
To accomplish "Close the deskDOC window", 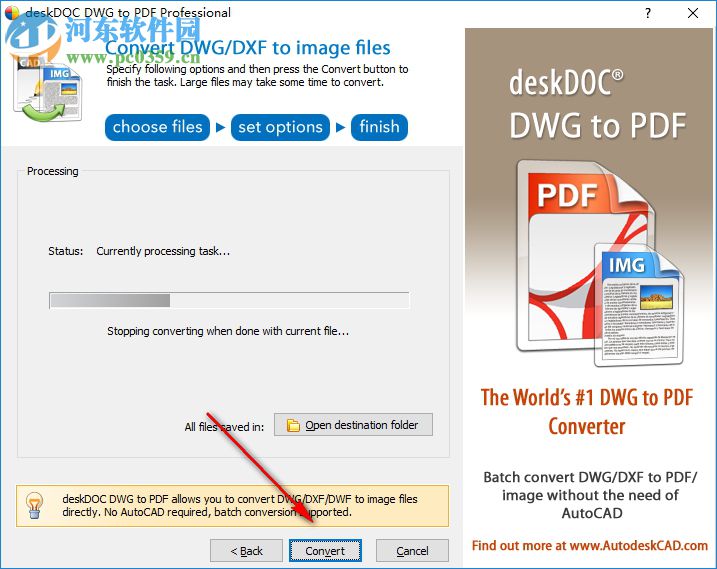I will (x=693, y=13).
